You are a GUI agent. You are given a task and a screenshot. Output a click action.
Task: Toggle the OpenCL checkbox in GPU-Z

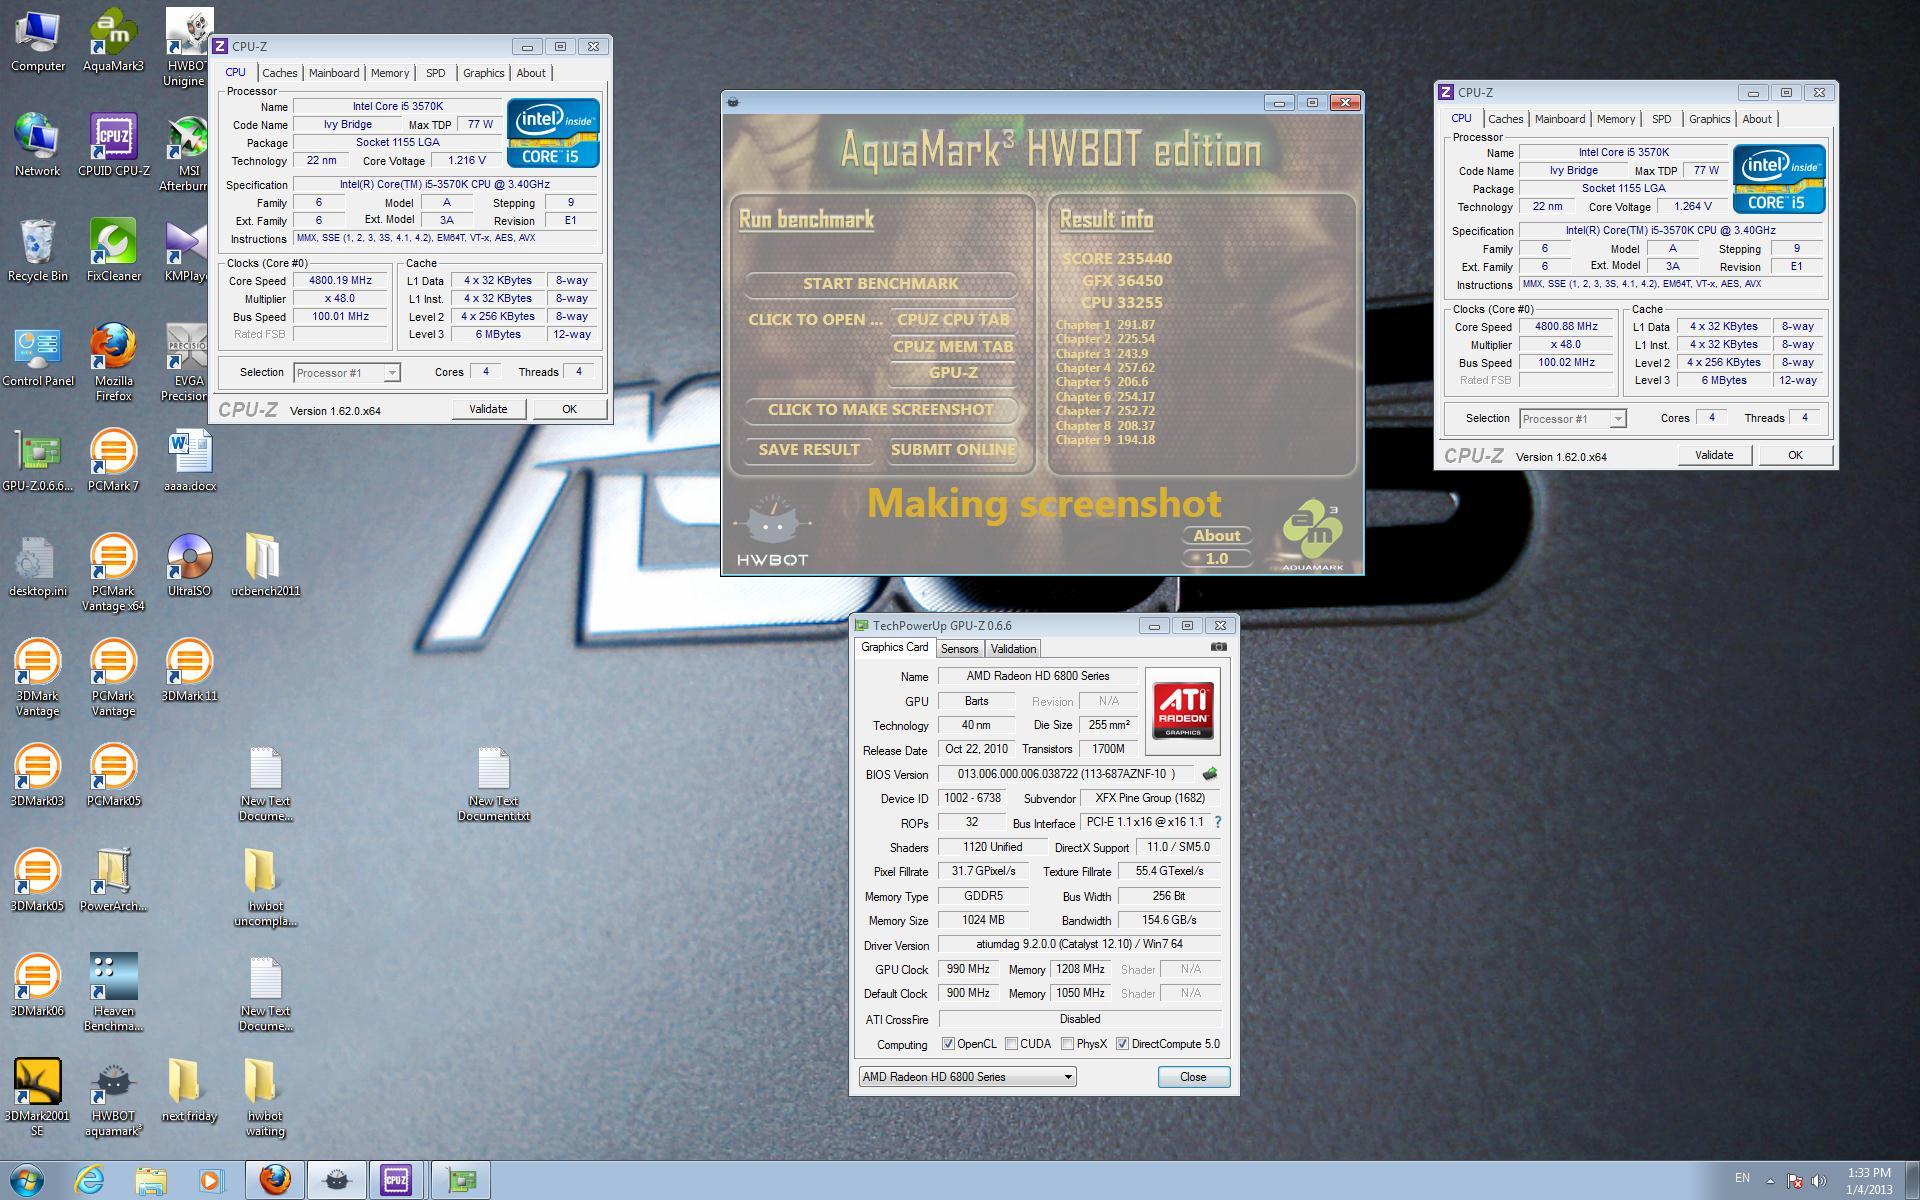pos(948,1044)
